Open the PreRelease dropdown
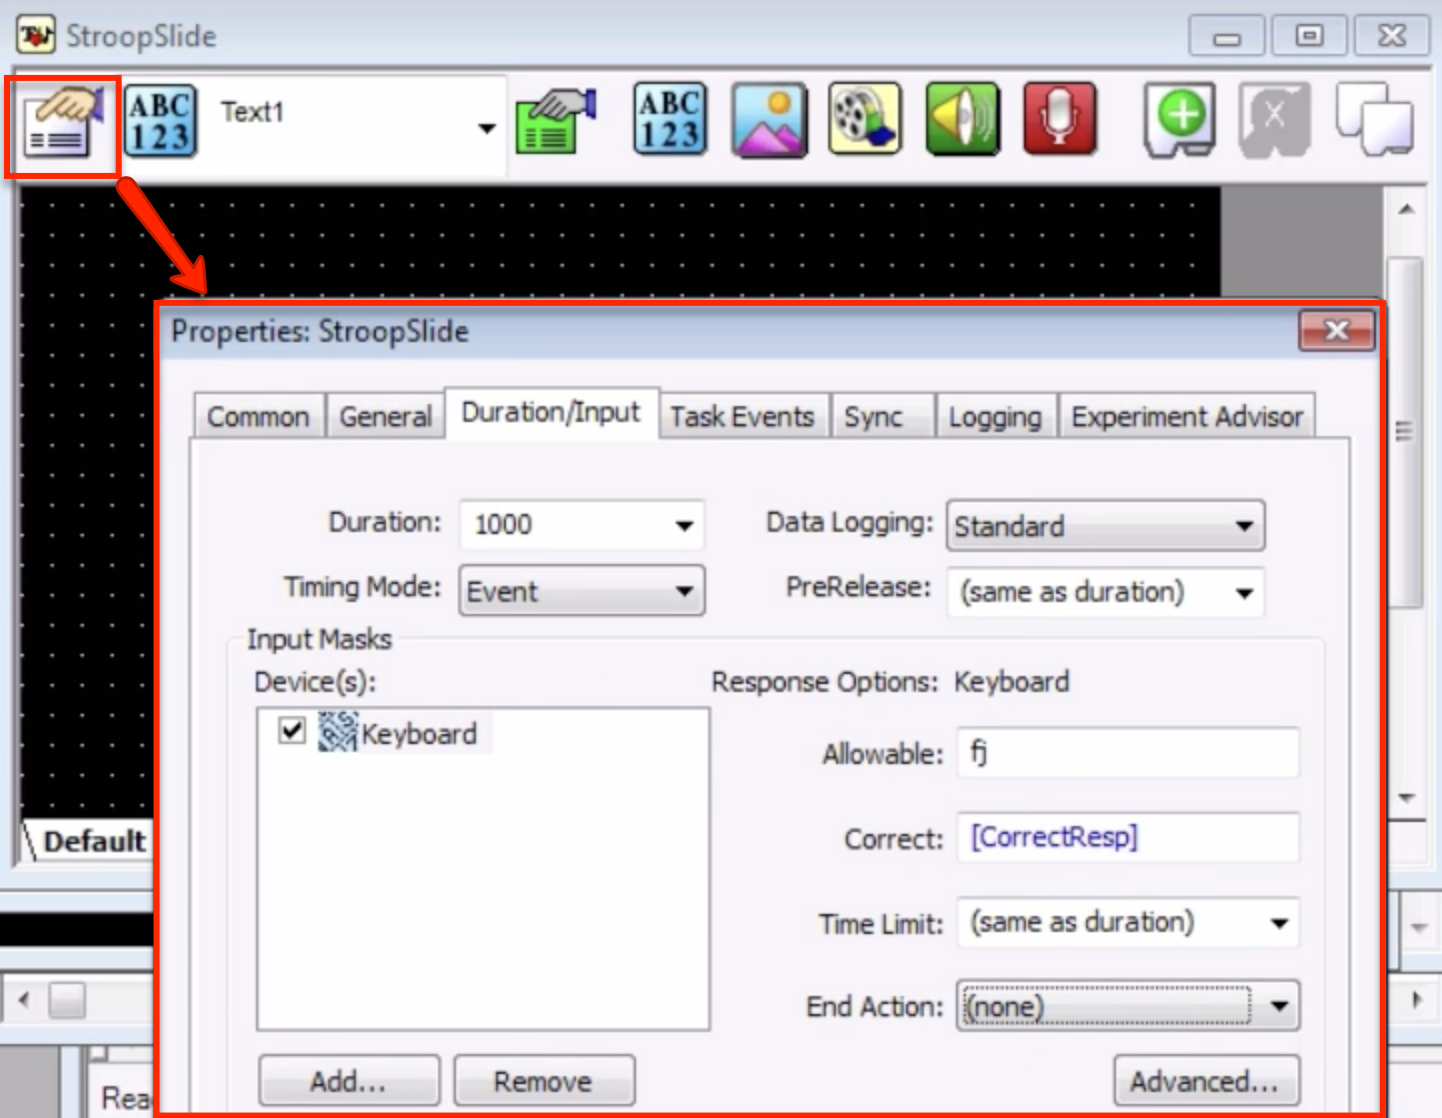This screenshot has height=1118, width=1442. tap(1244, 592)
